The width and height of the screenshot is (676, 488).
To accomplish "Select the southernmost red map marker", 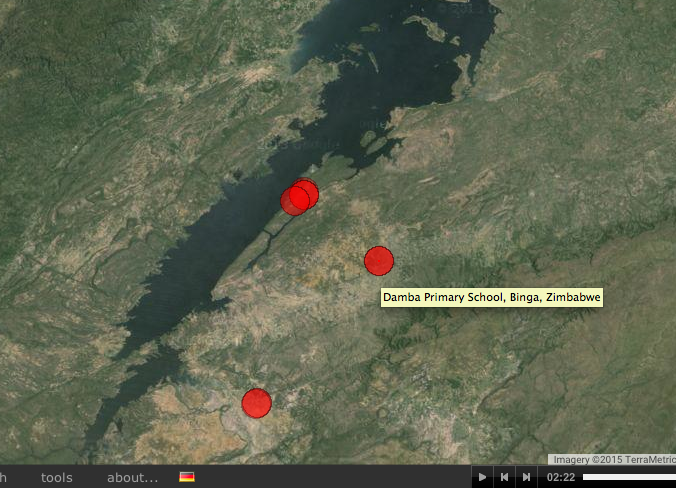I will [257, 403].
